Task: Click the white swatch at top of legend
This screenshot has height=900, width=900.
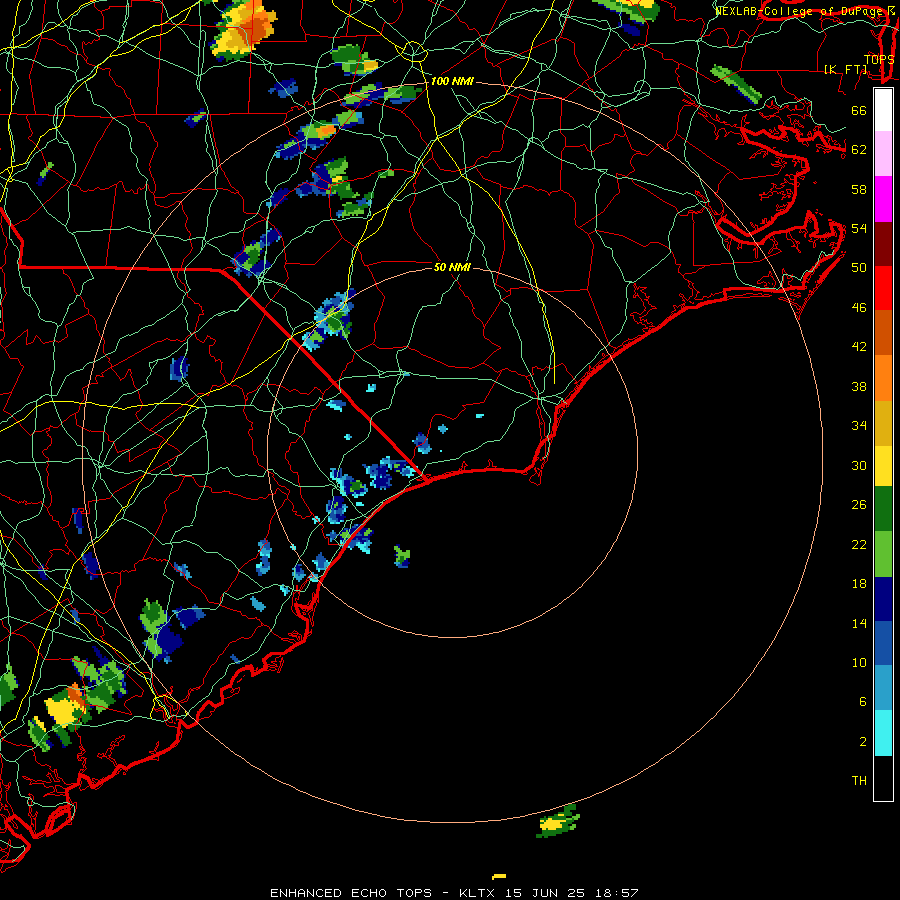Action: click(883, 110)
